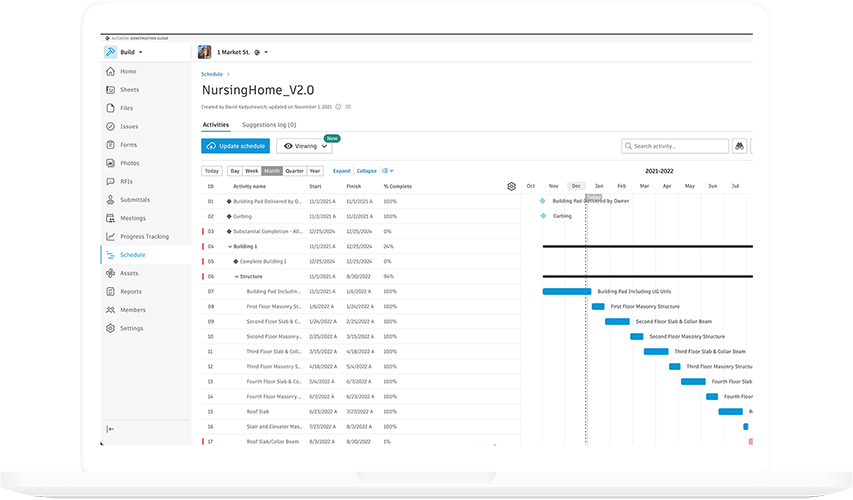Click the binoculars icon beside search

(740, 146)
